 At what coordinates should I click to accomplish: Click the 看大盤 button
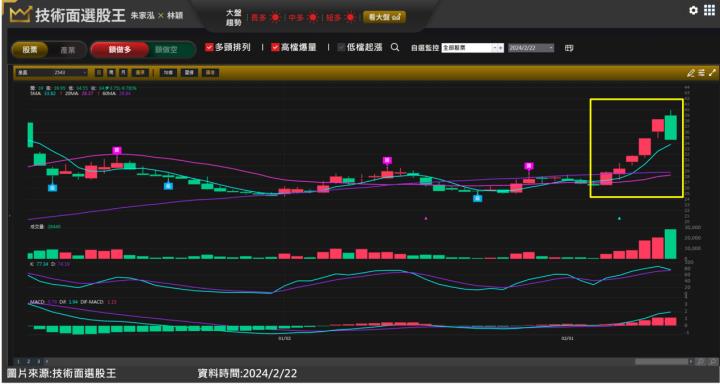(384, 17)
